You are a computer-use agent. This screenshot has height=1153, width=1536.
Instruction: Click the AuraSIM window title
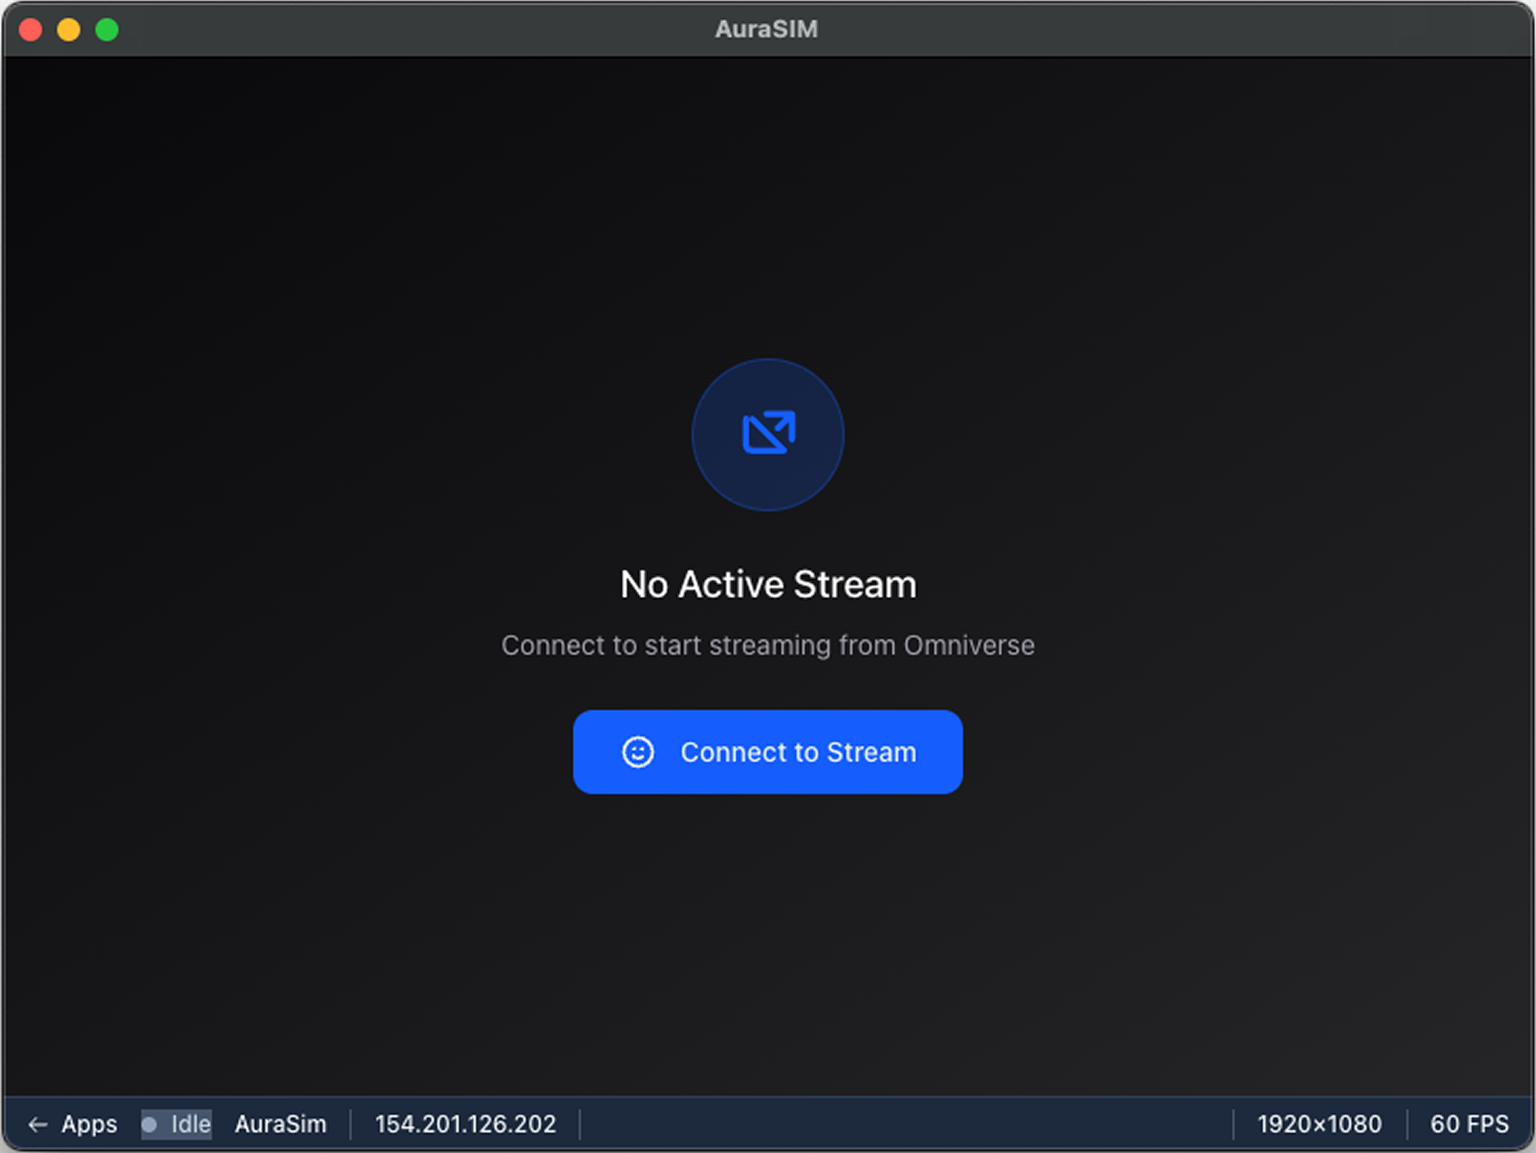pyautogui.click(x=766, y=29)
